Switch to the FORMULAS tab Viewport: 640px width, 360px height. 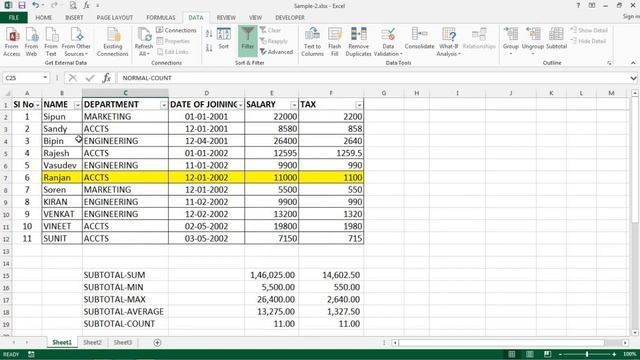click(161, 18)
